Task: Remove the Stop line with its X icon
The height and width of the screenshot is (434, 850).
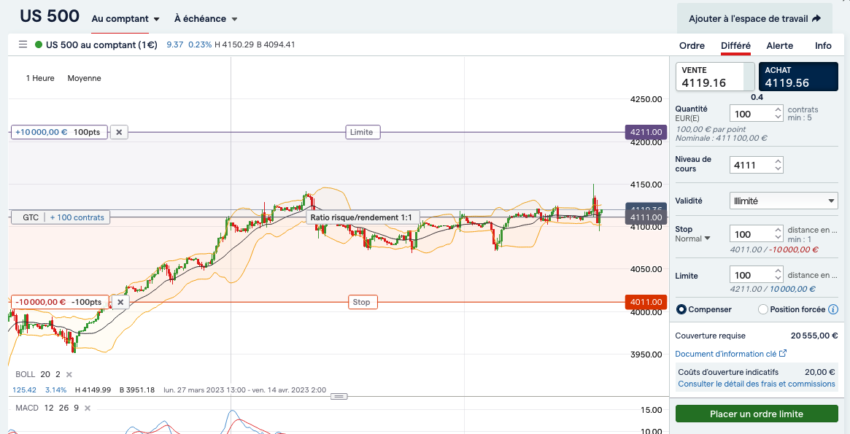Action: coord(120,301)
